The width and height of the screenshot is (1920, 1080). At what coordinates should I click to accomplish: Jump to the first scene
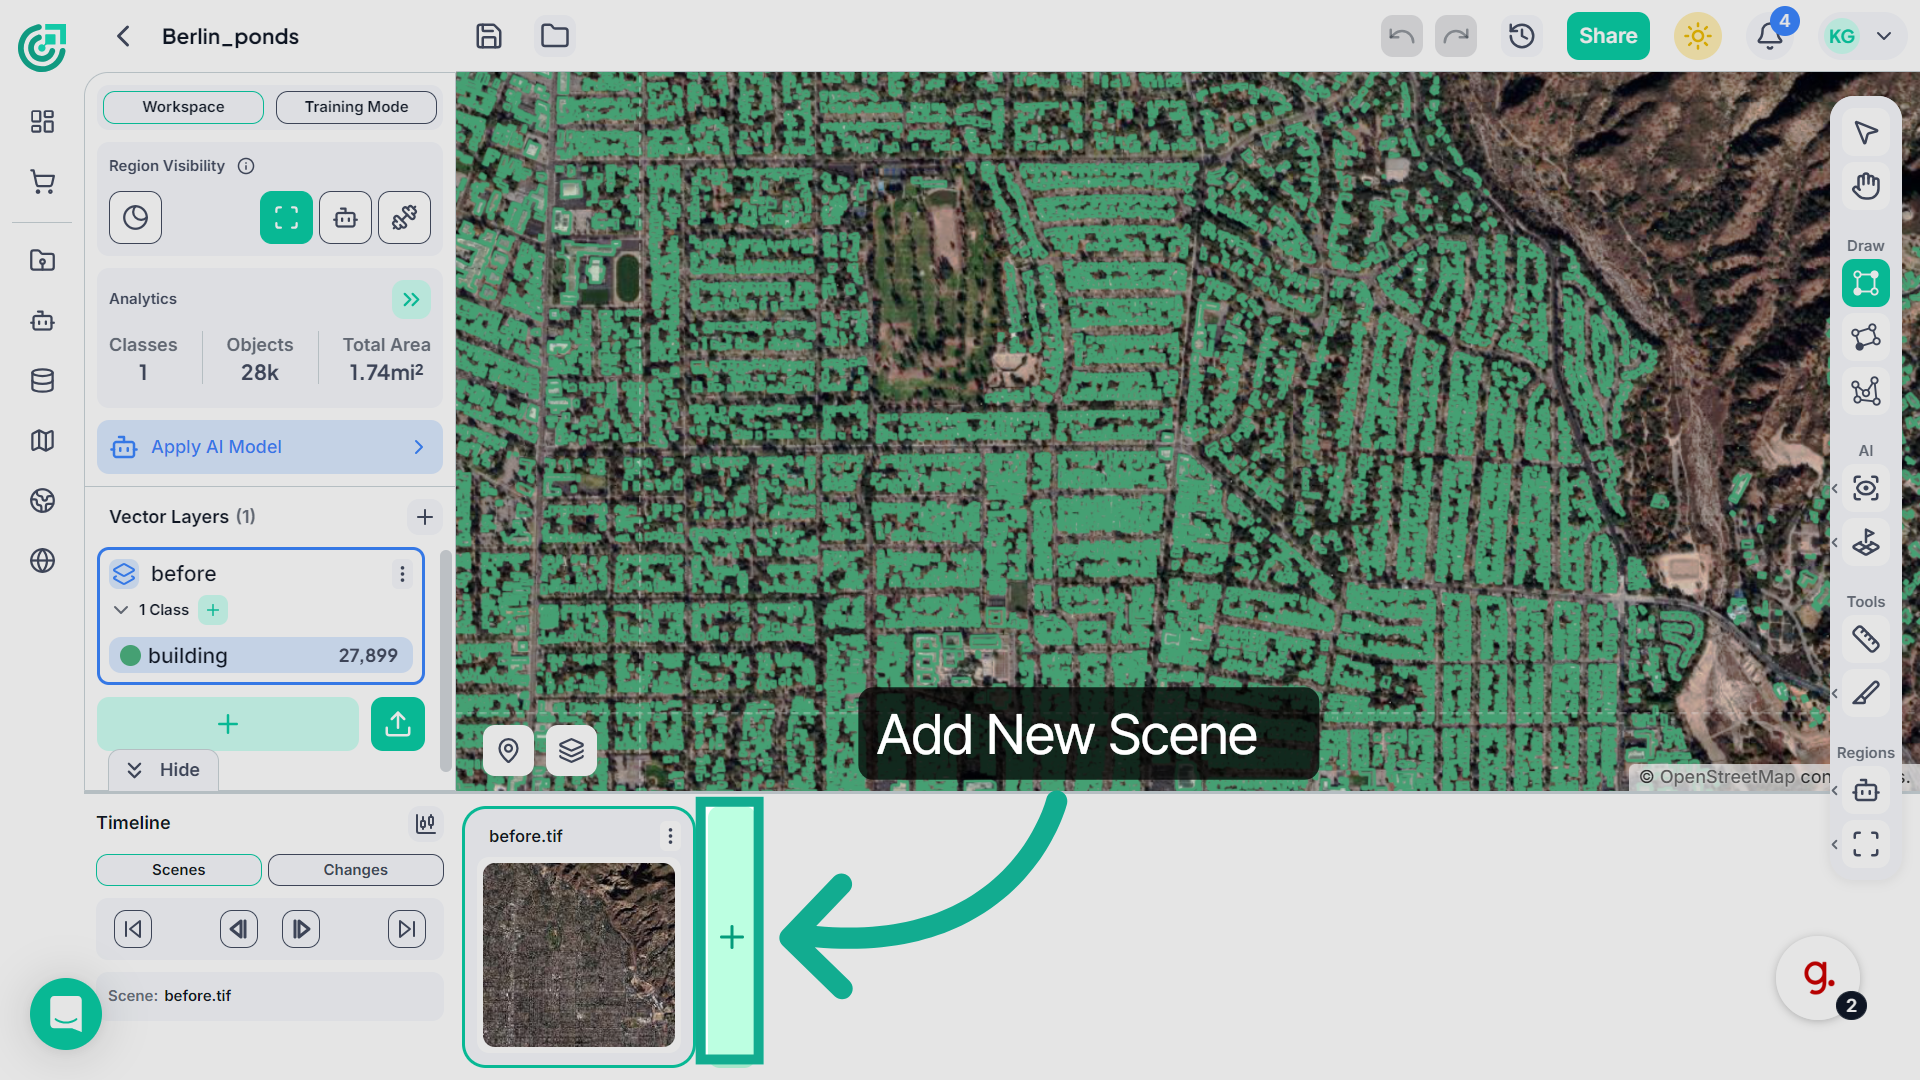133,929
